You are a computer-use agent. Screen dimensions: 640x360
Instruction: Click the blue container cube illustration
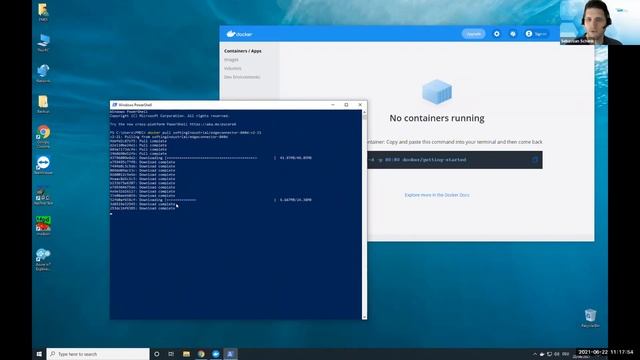point(437,91)
